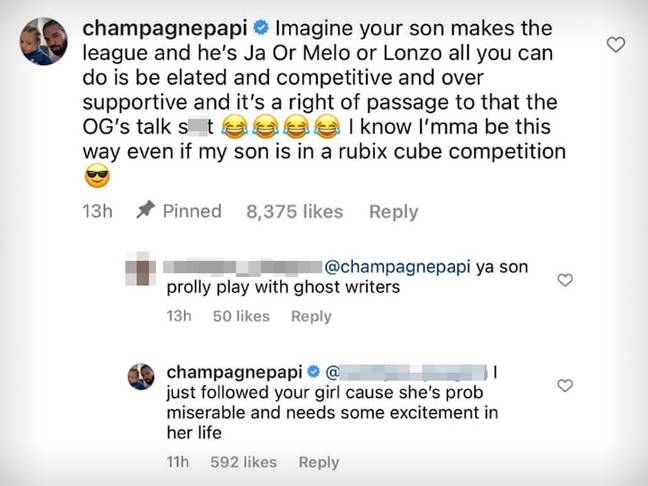Image resolution: width=648 pixels, height=486 pixels.
Task: Click the blurred username of the commenter
Action: (243, 267)
